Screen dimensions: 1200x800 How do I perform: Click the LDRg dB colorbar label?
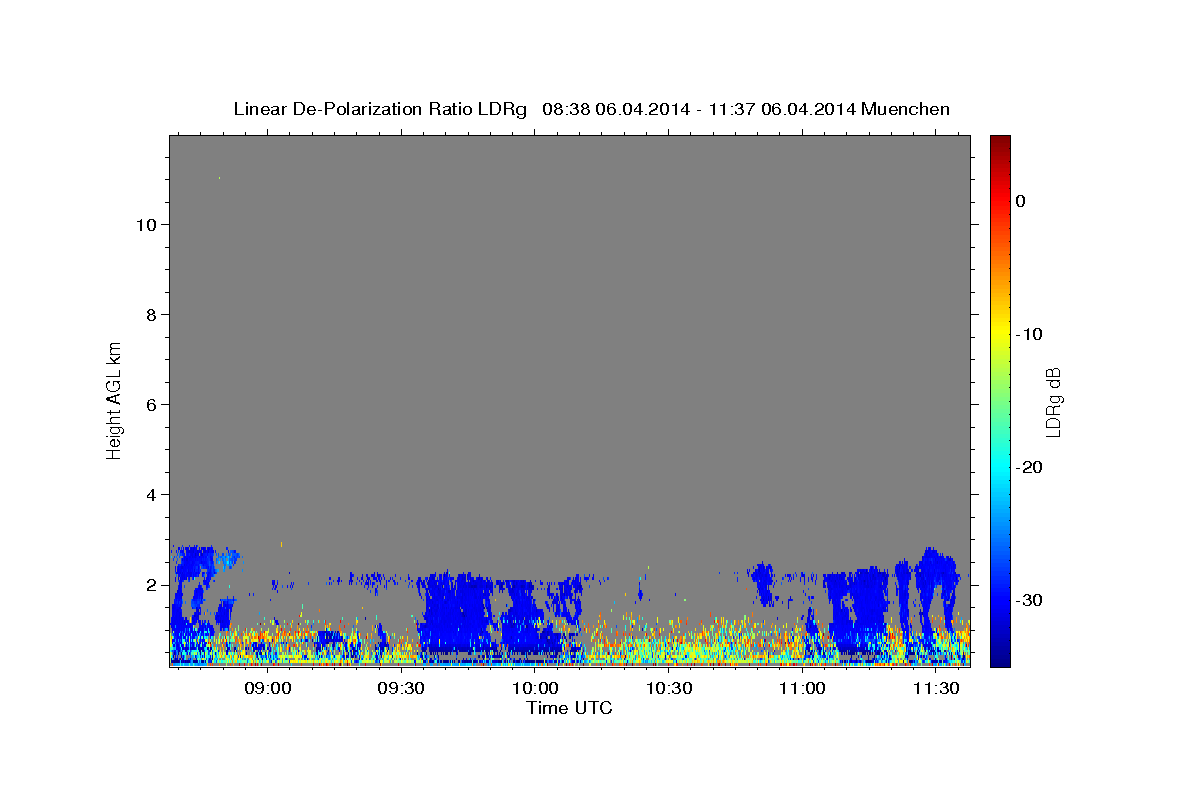1053,402
